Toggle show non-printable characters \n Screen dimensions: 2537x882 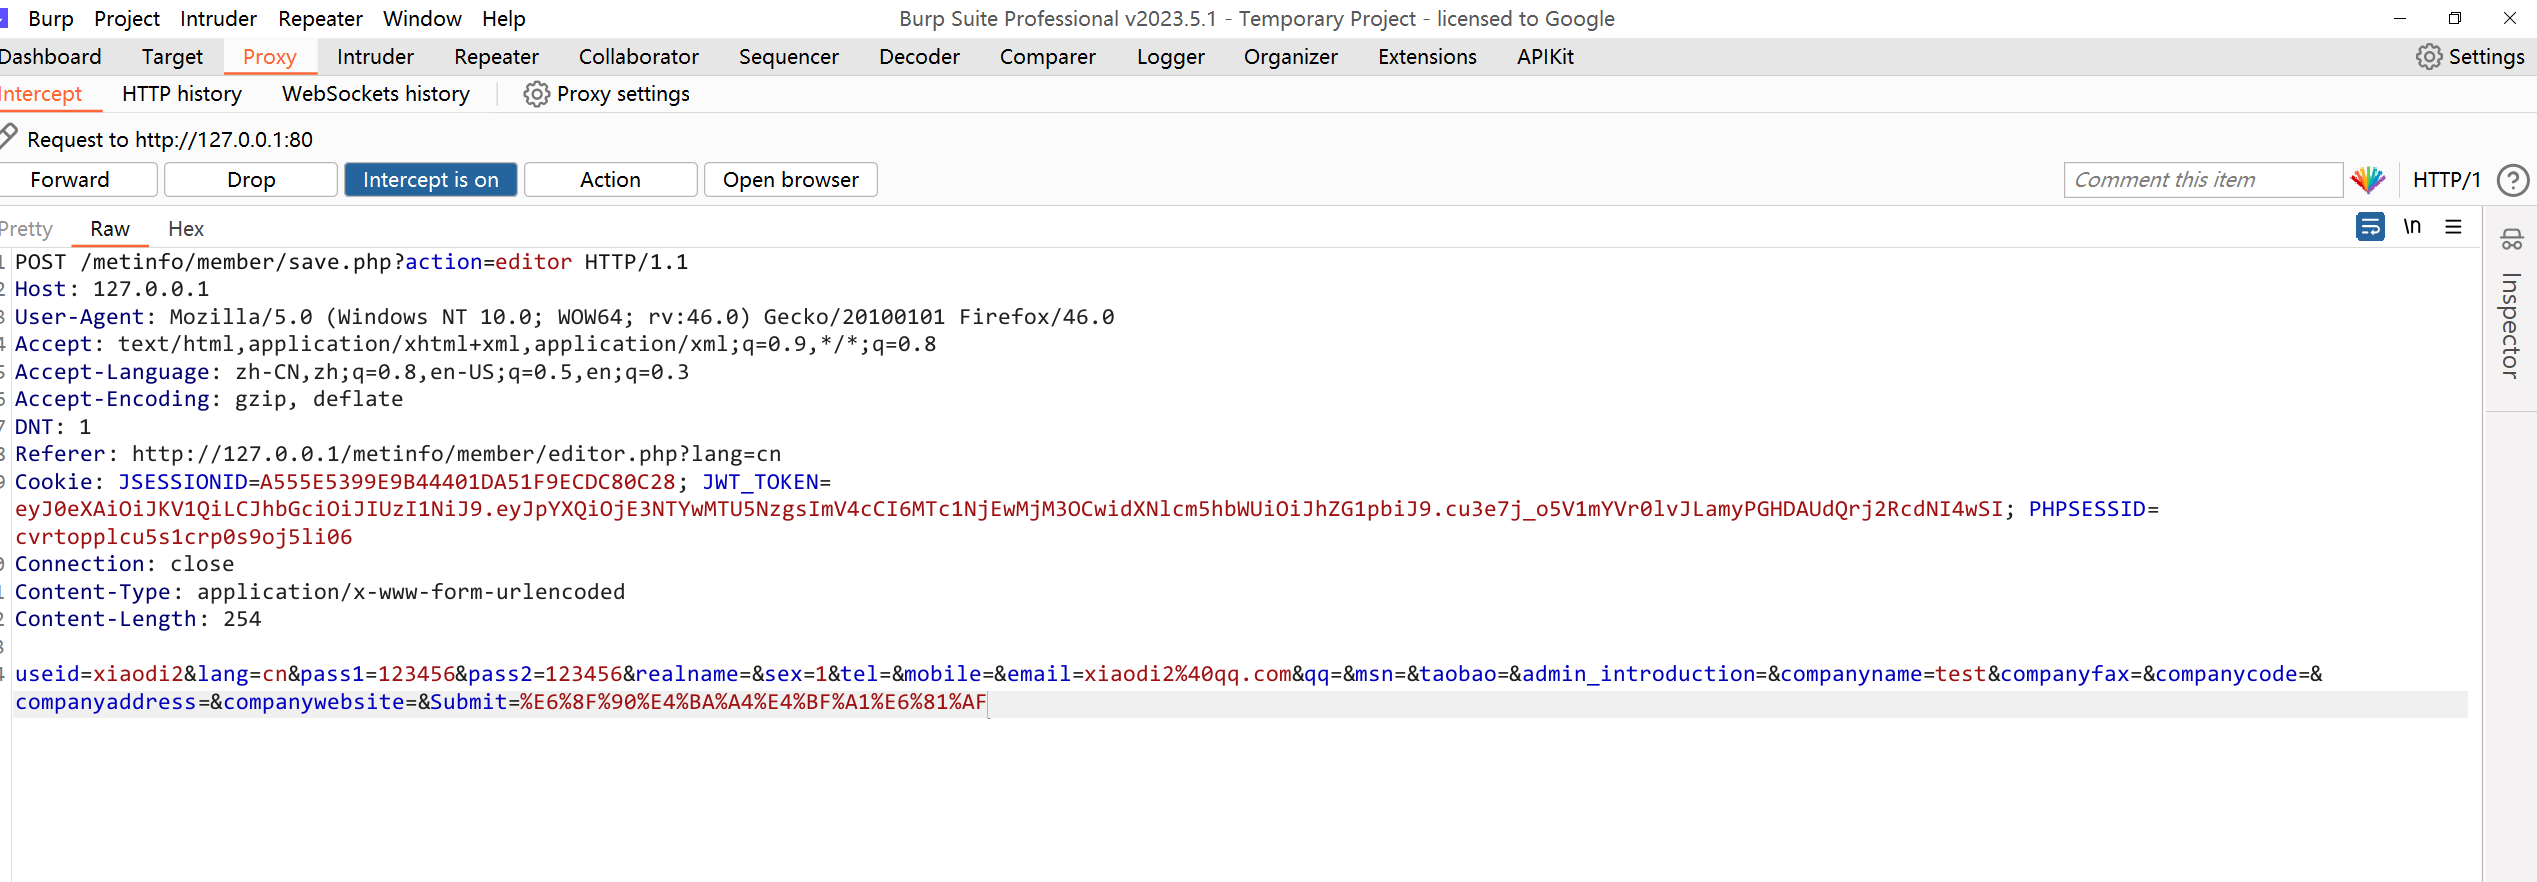[2412, 227]
